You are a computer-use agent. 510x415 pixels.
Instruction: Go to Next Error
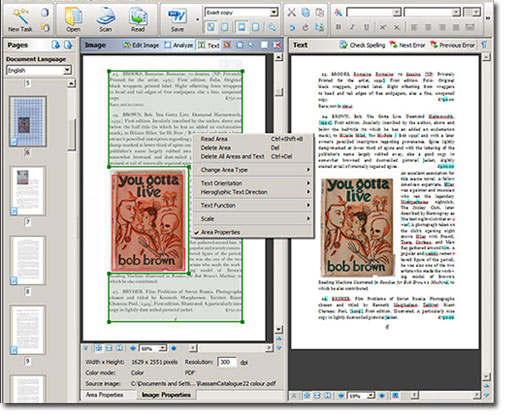coord(408,45)
